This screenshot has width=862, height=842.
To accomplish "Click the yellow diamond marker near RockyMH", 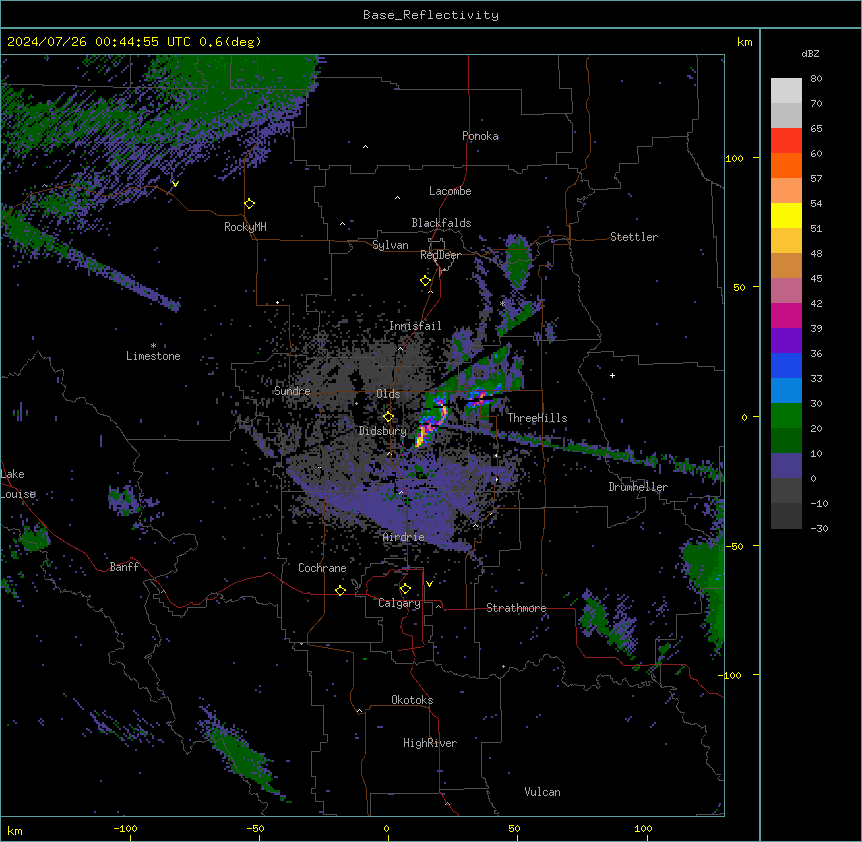I will pos(250,204).
